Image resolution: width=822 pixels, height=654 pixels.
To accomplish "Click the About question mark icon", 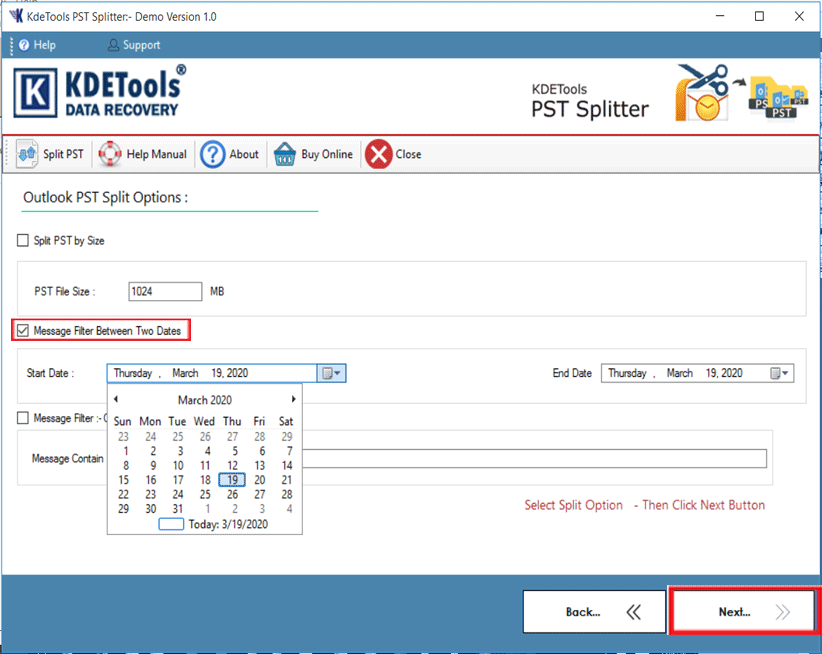I will click(x=212, y=154).
